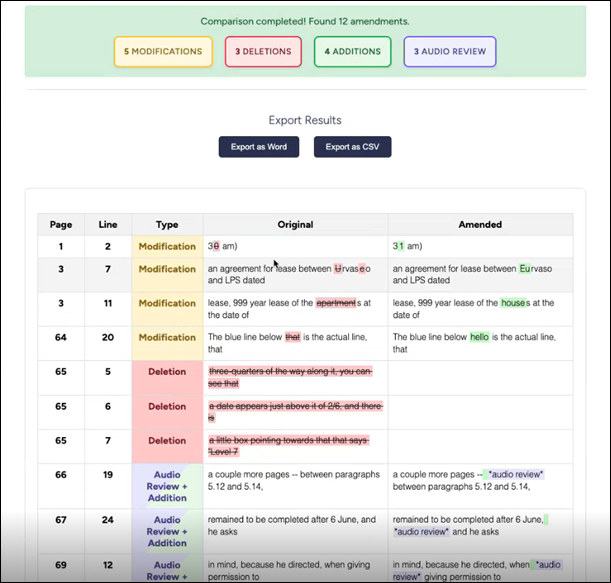Click page number 67 cell
The height and width of the screenshot is (583, 611).
(61, 531)
